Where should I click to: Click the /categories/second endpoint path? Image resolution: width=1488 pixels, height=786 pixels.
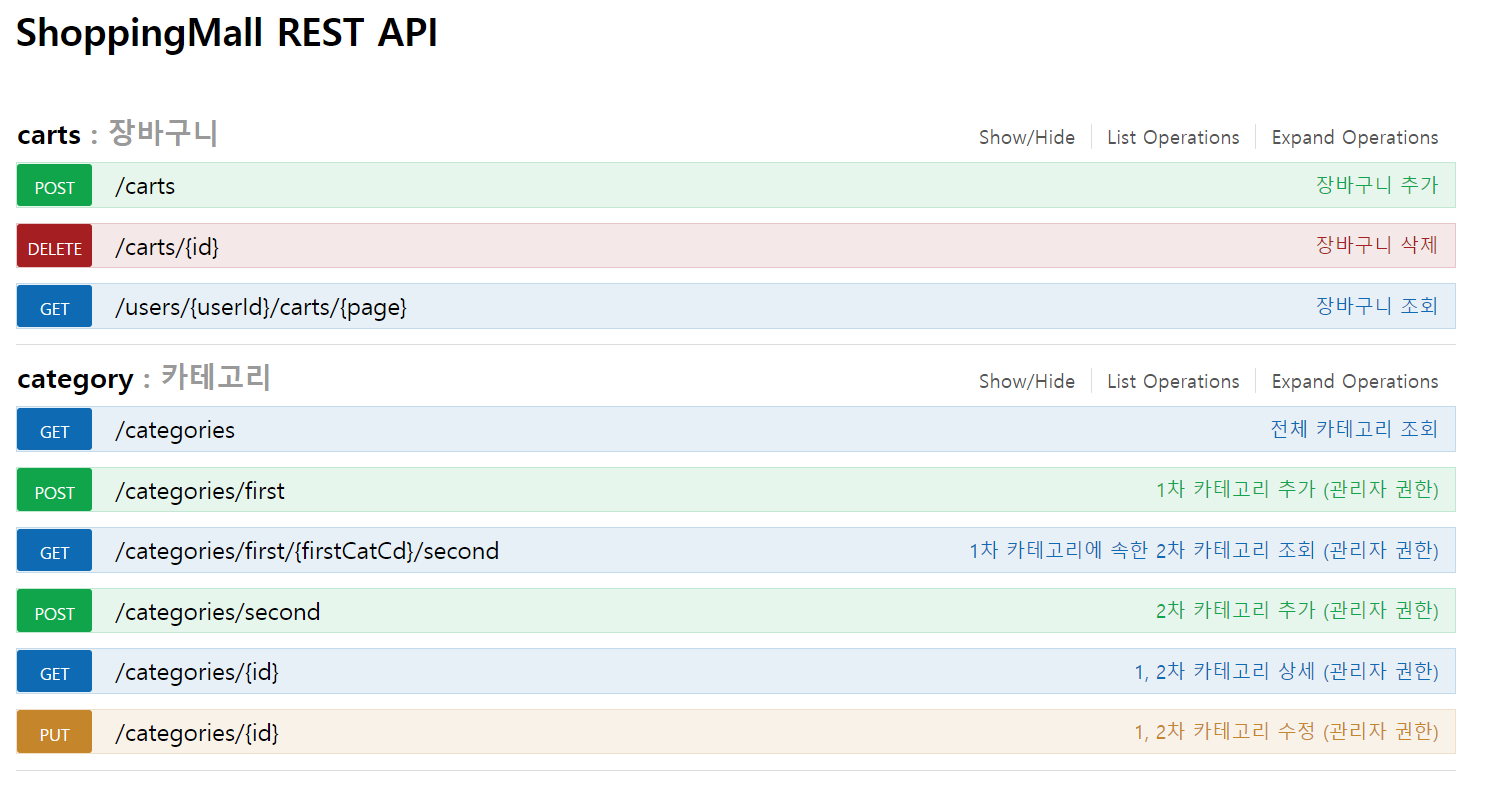[217, 611]
